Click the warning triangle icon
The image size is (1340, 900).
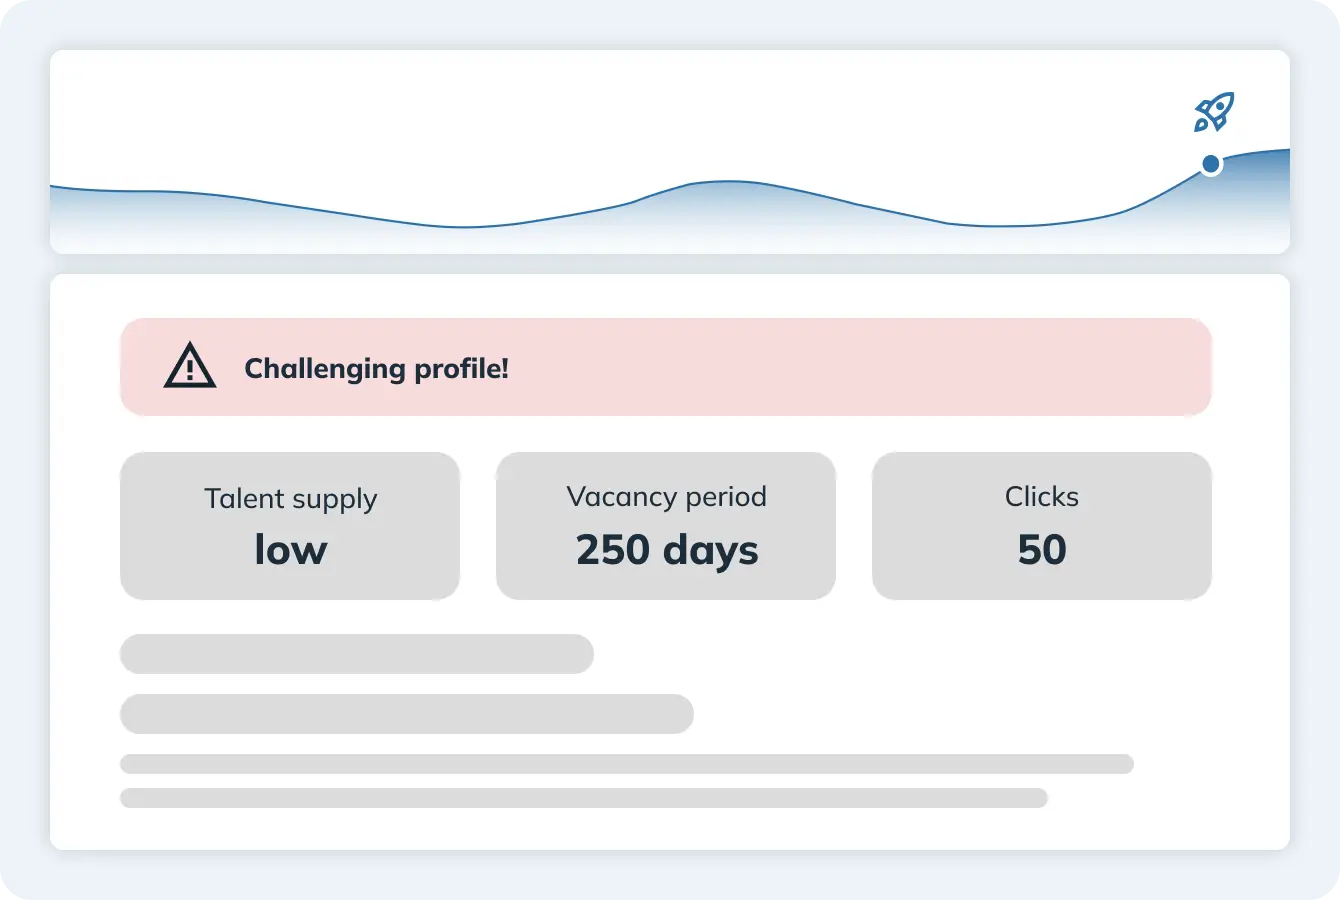pos(190,366)
